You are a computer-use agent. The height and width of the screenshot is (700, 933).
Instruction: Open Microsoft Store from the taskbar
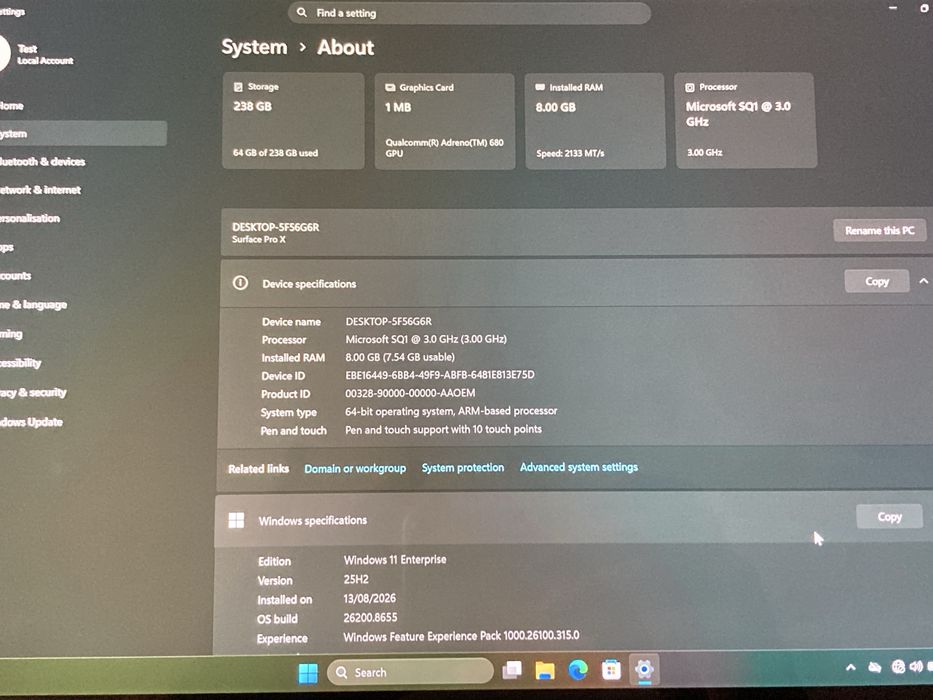click(611, 670)
